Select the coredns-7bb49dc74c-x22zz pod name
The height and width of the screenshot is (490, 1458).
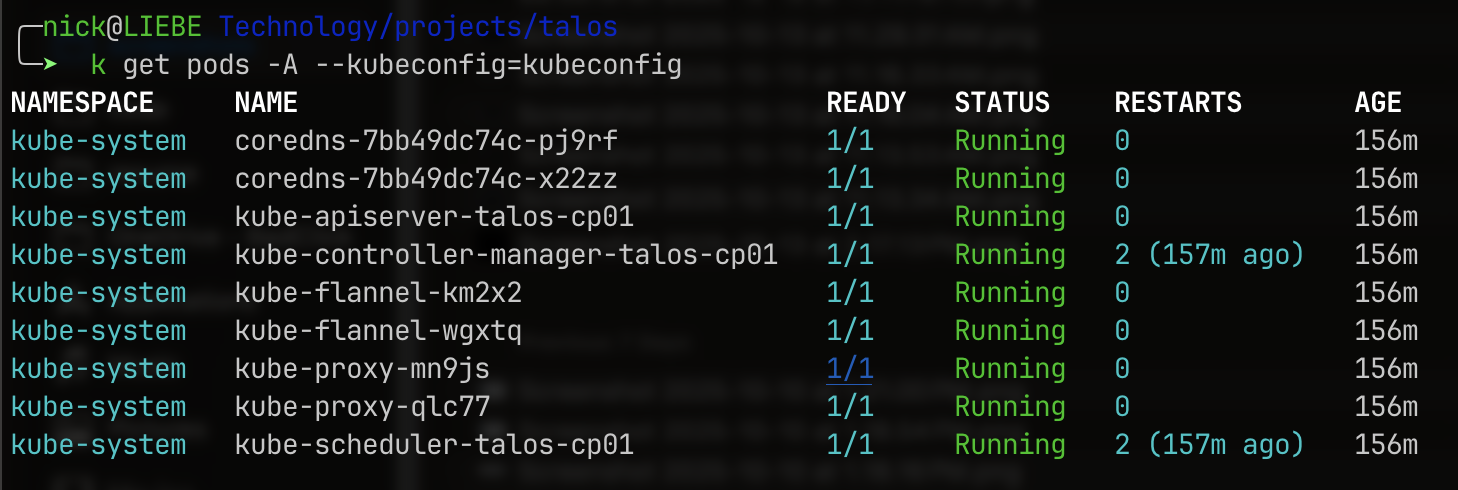(x=426, y=179)
